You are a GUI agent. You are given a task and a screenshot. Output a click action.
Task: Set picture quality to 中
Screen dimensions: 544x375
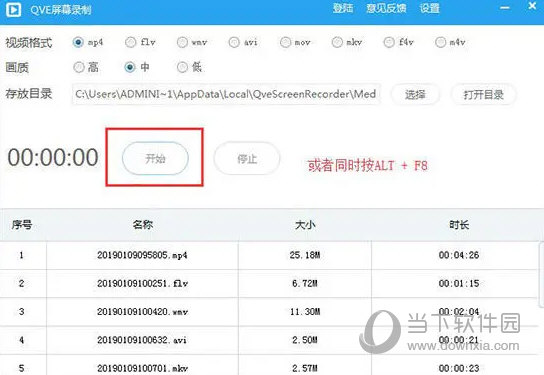pyautogui.click(x=130, y=67)
